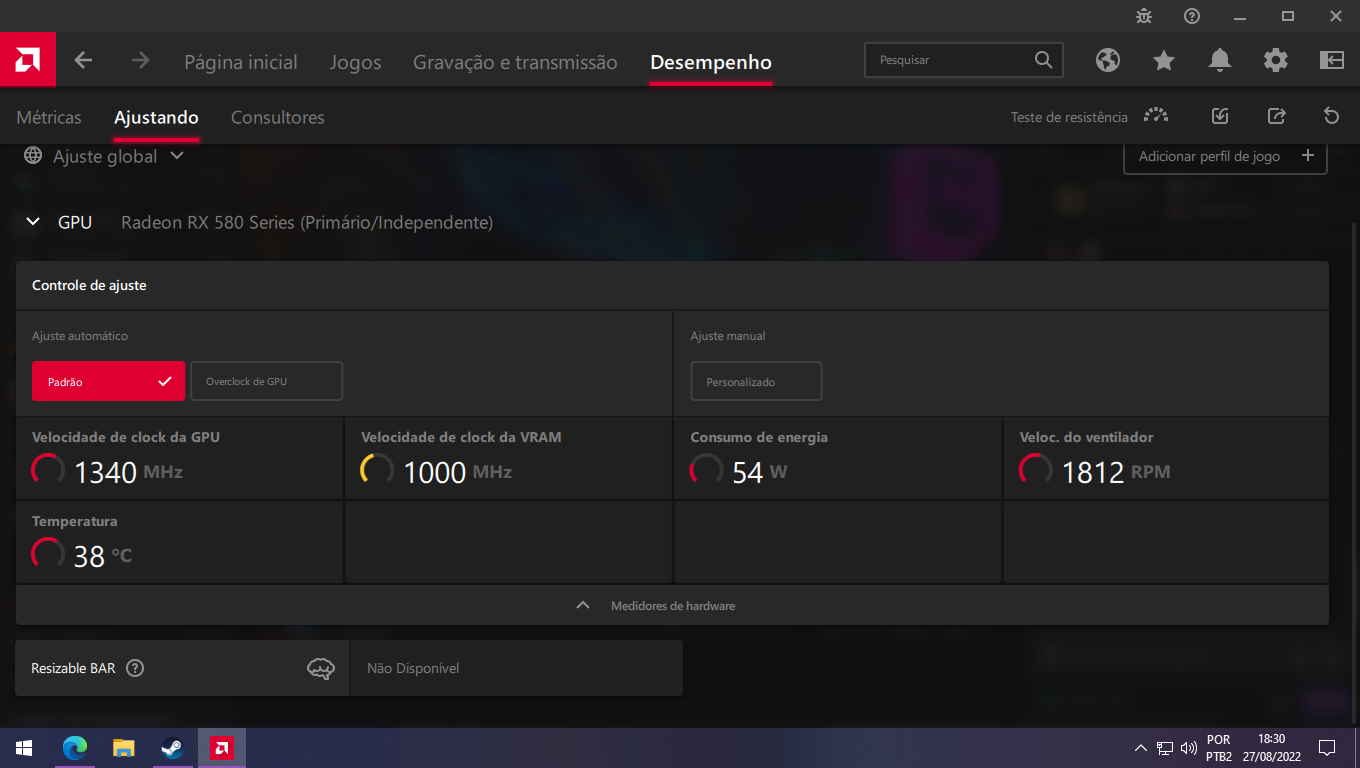Click the search magnifier icon
Image resolution: width=1360 pixels, height=768 pixels.
click(1043, 60)
